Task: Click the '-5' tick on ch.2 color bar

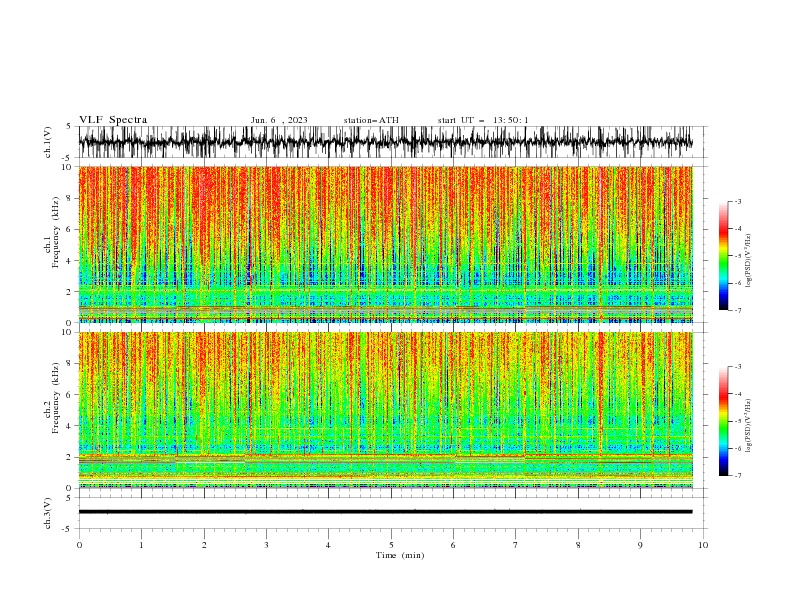Action: point(737,421)
